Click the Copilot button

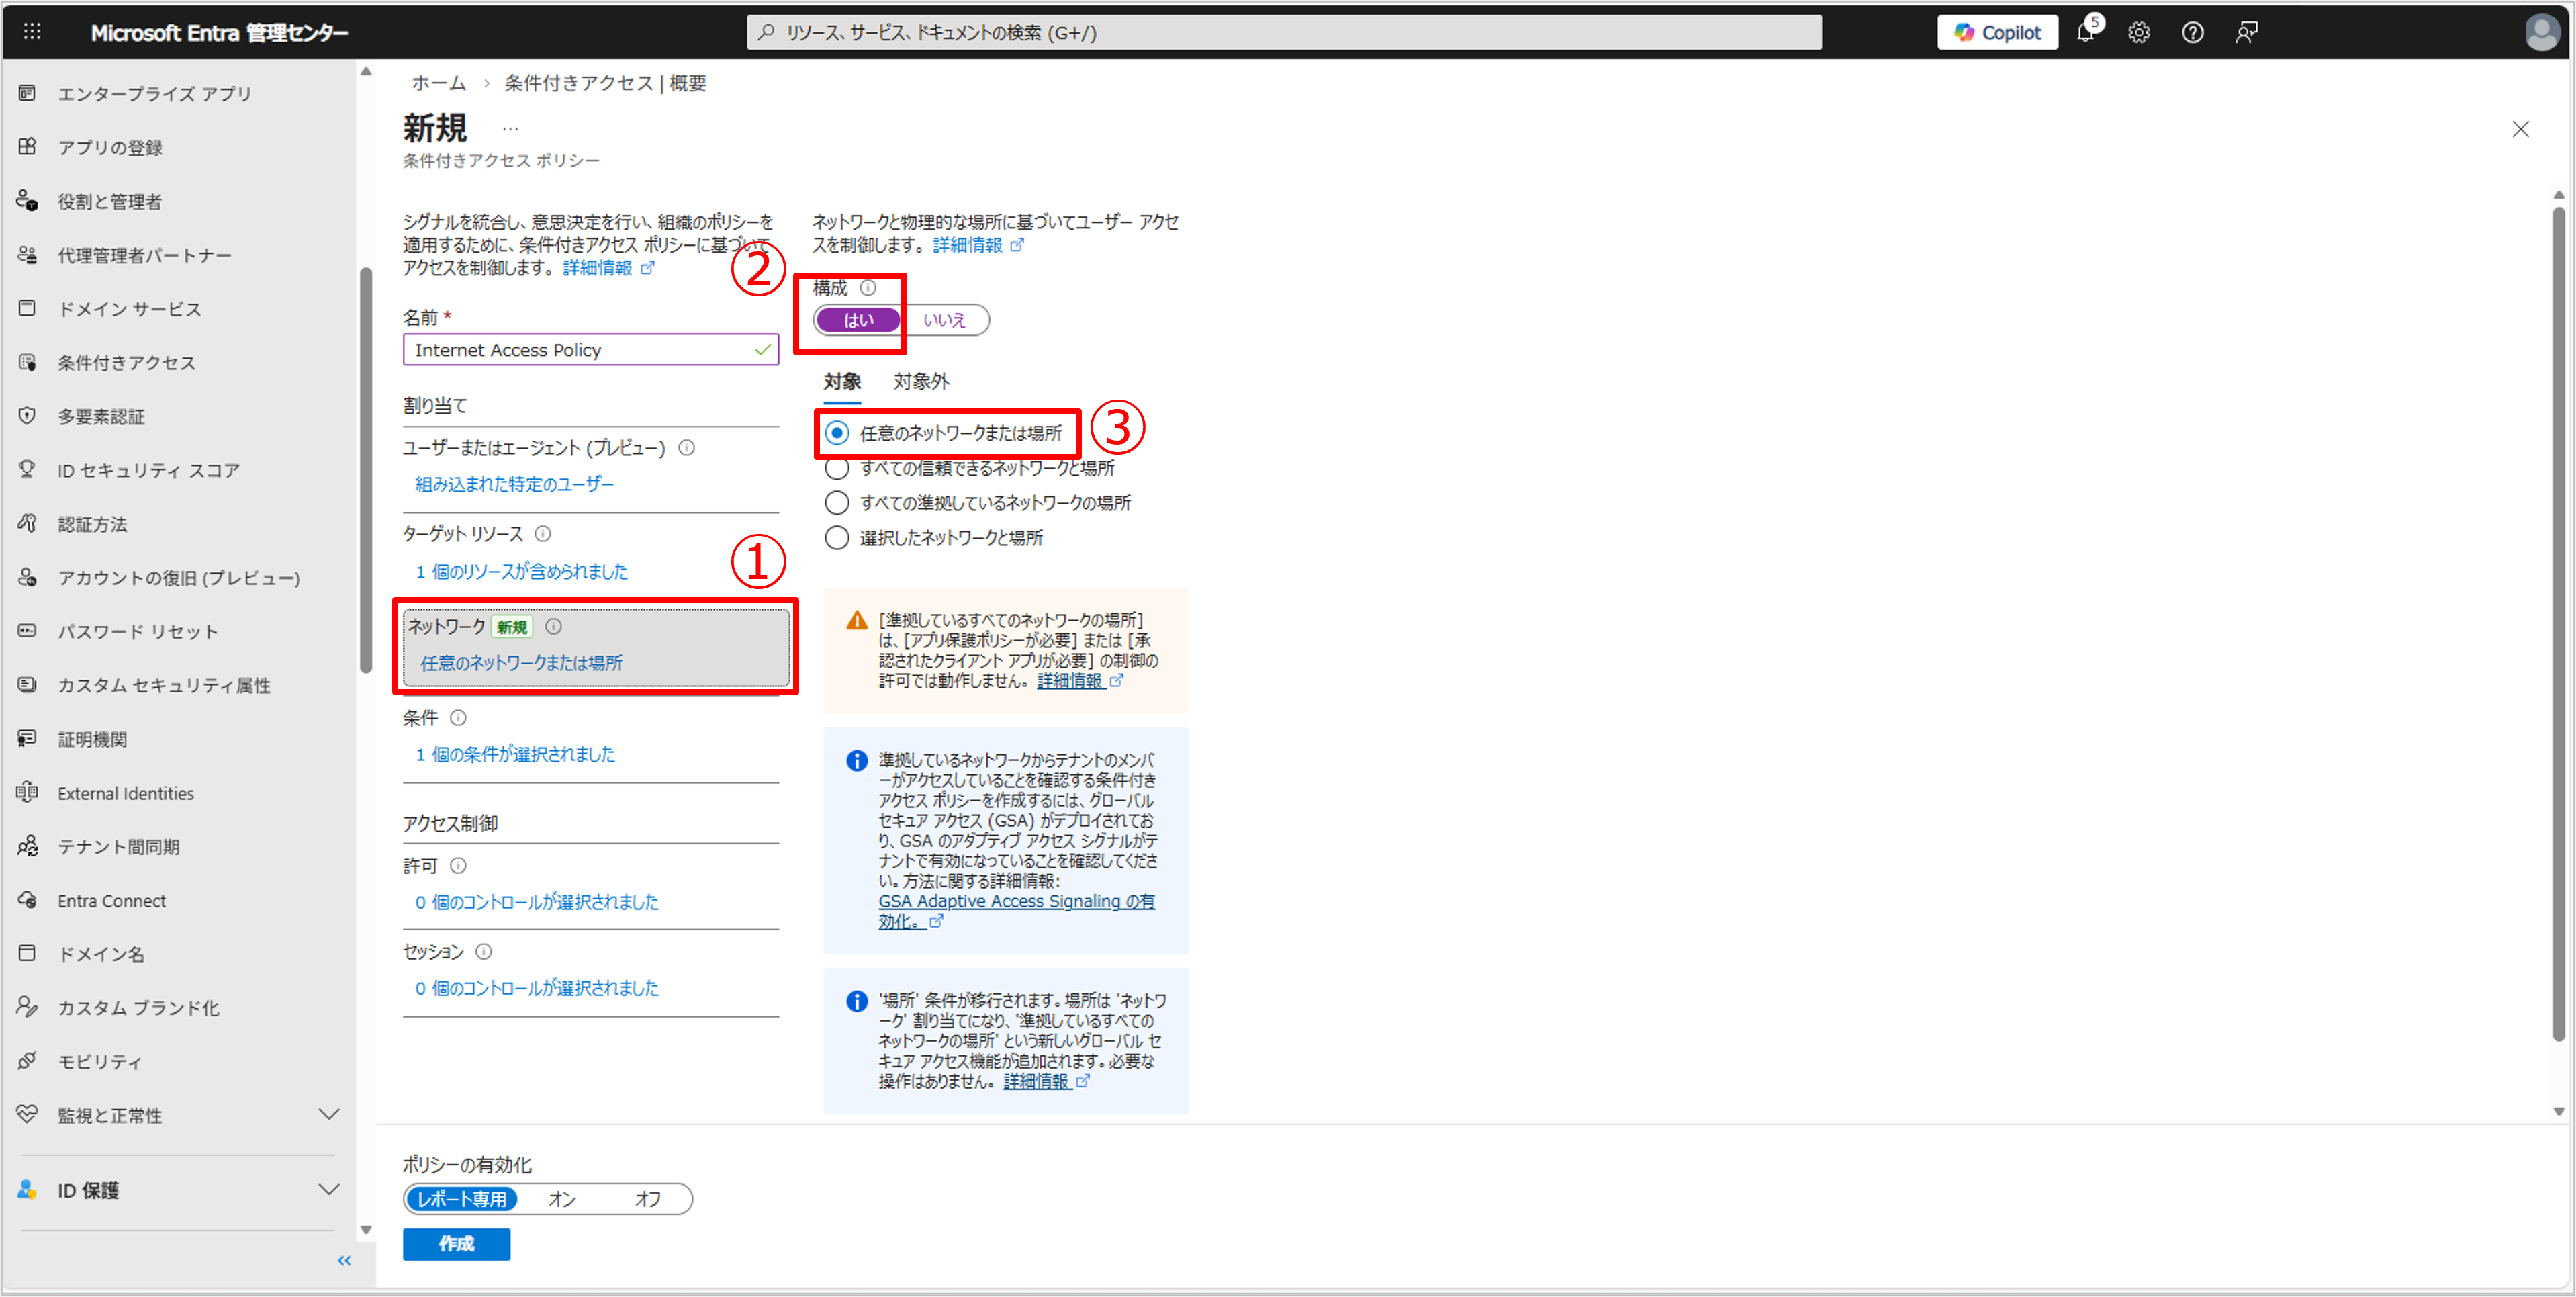click(x=1996, y=32)
